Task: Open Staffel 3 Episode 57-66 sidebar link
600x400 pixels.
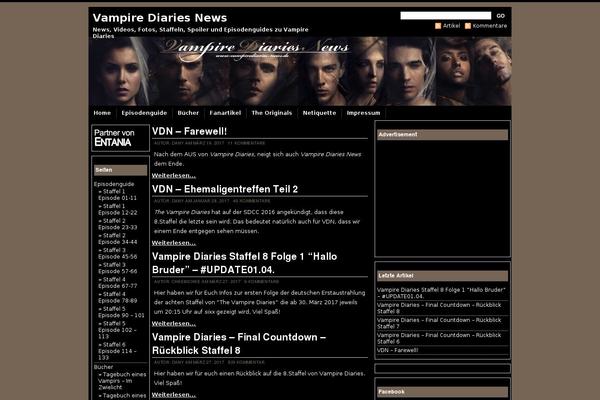Action: [x=117, y=268]
